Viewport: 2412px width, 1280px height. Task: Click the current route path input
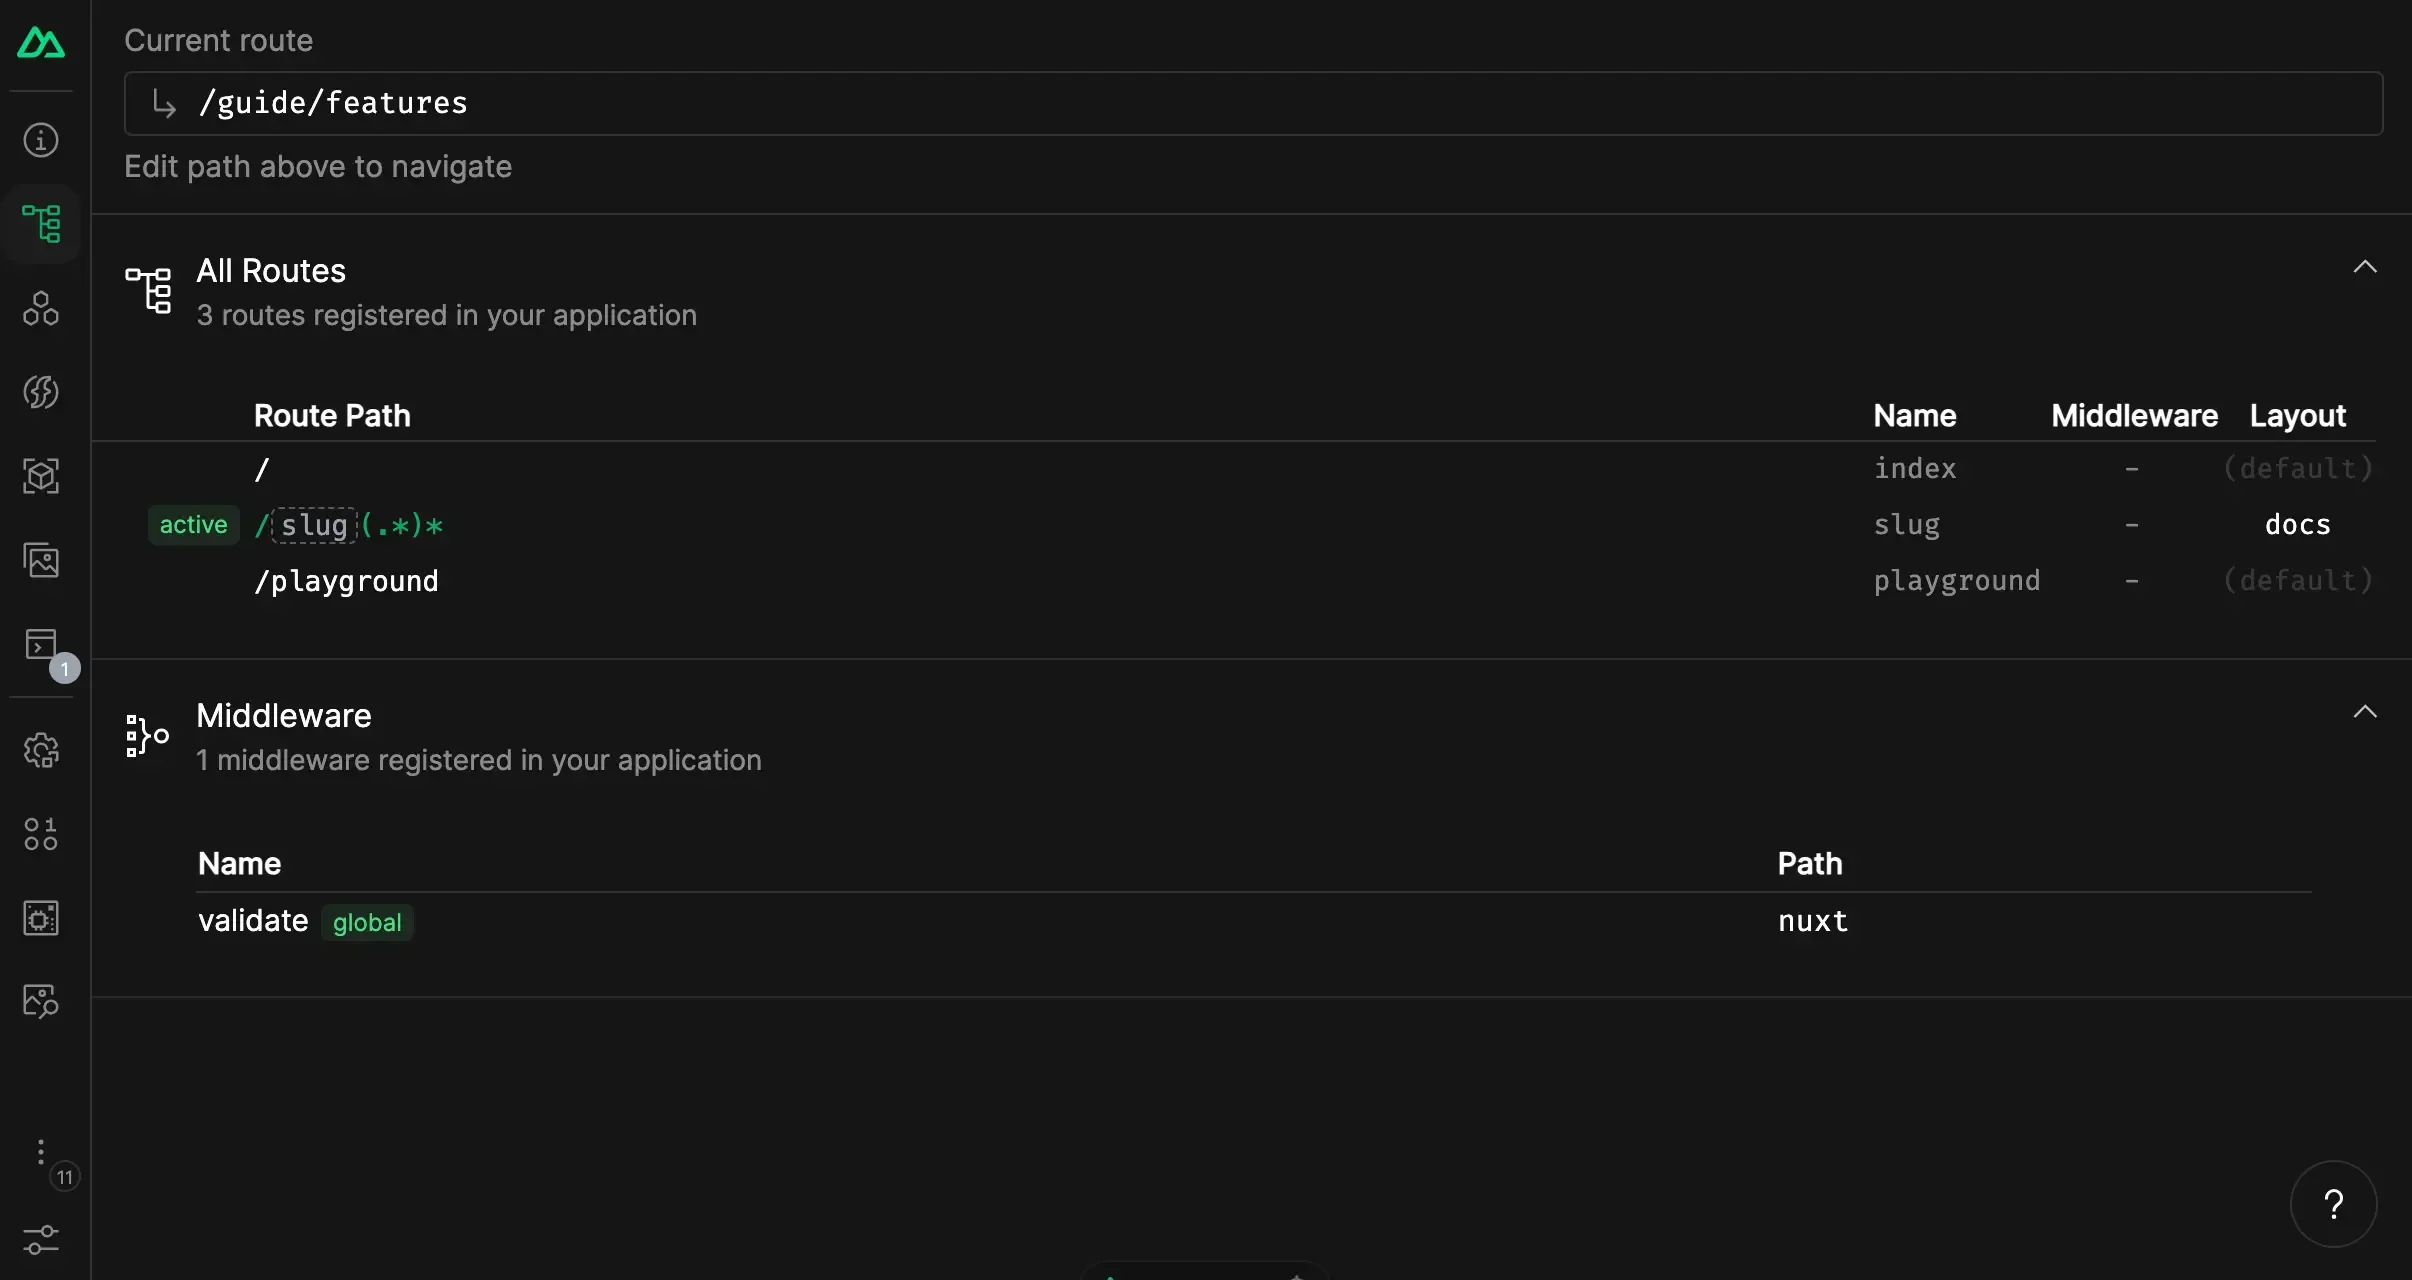tap(1252, 103)
